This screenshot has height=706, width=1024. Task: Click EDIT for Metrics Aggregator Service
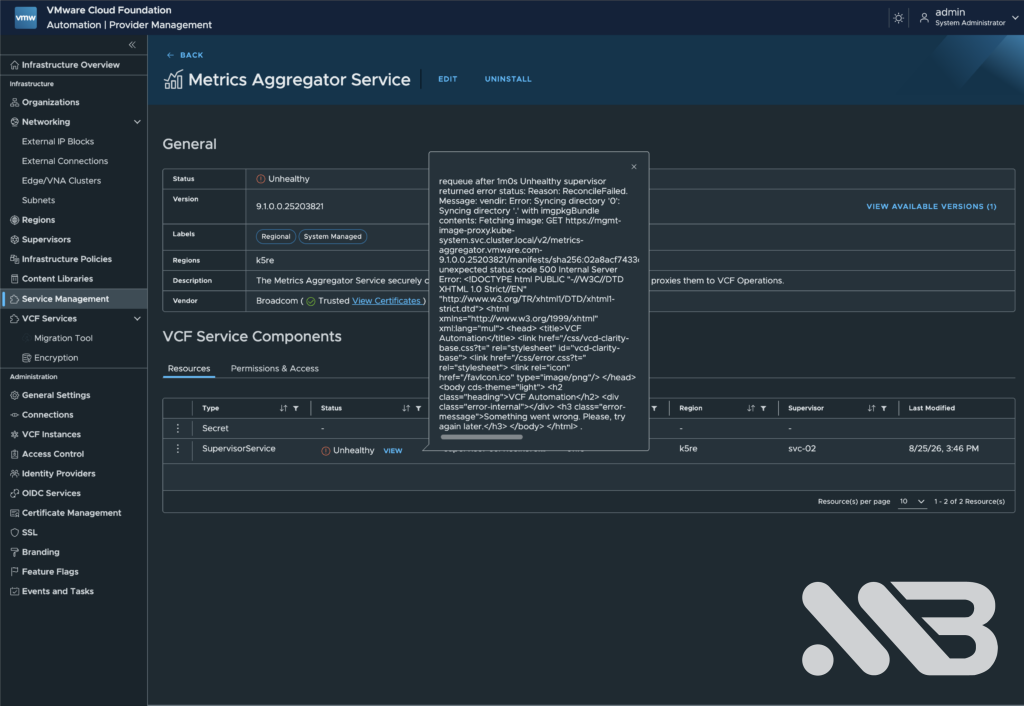pos(447,79)
